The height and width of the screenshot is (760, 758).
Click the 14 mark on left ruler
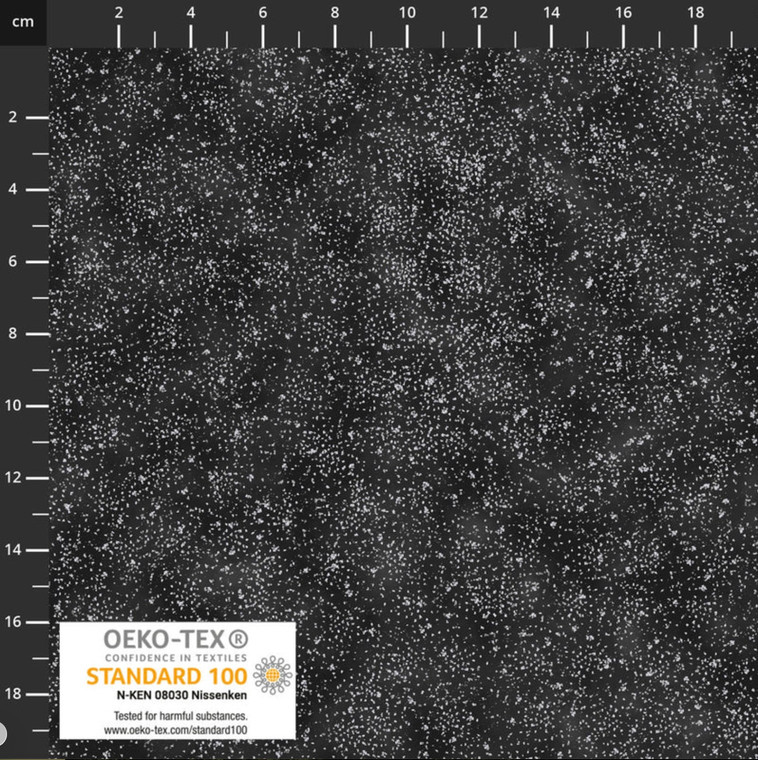(x=13, y=550)
